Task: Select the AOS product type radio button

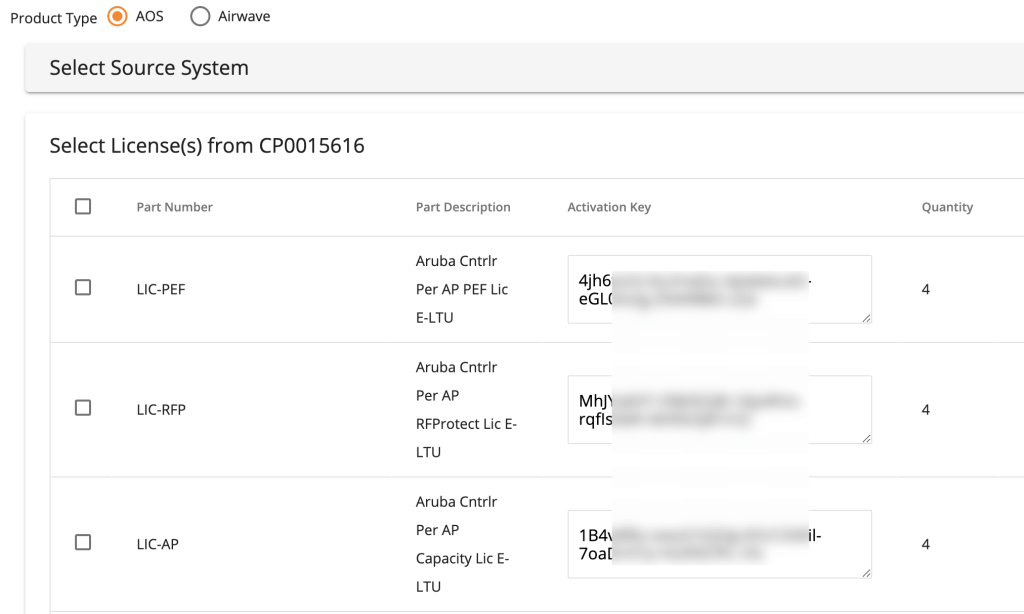Action: coord(118,17)
